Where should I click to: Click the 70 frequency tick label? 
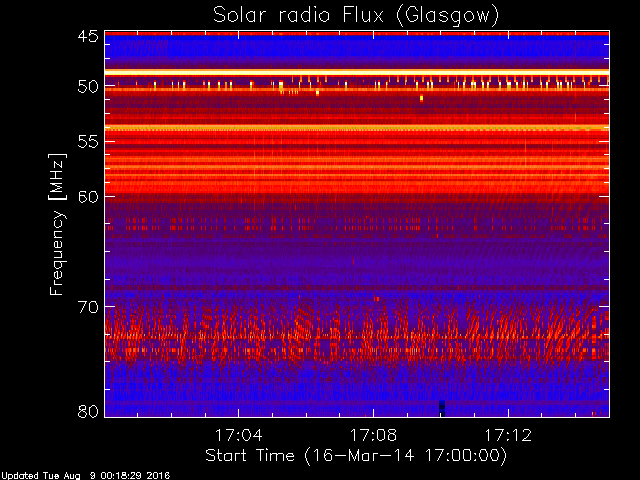pyautogui.click(x=88, y=307)
